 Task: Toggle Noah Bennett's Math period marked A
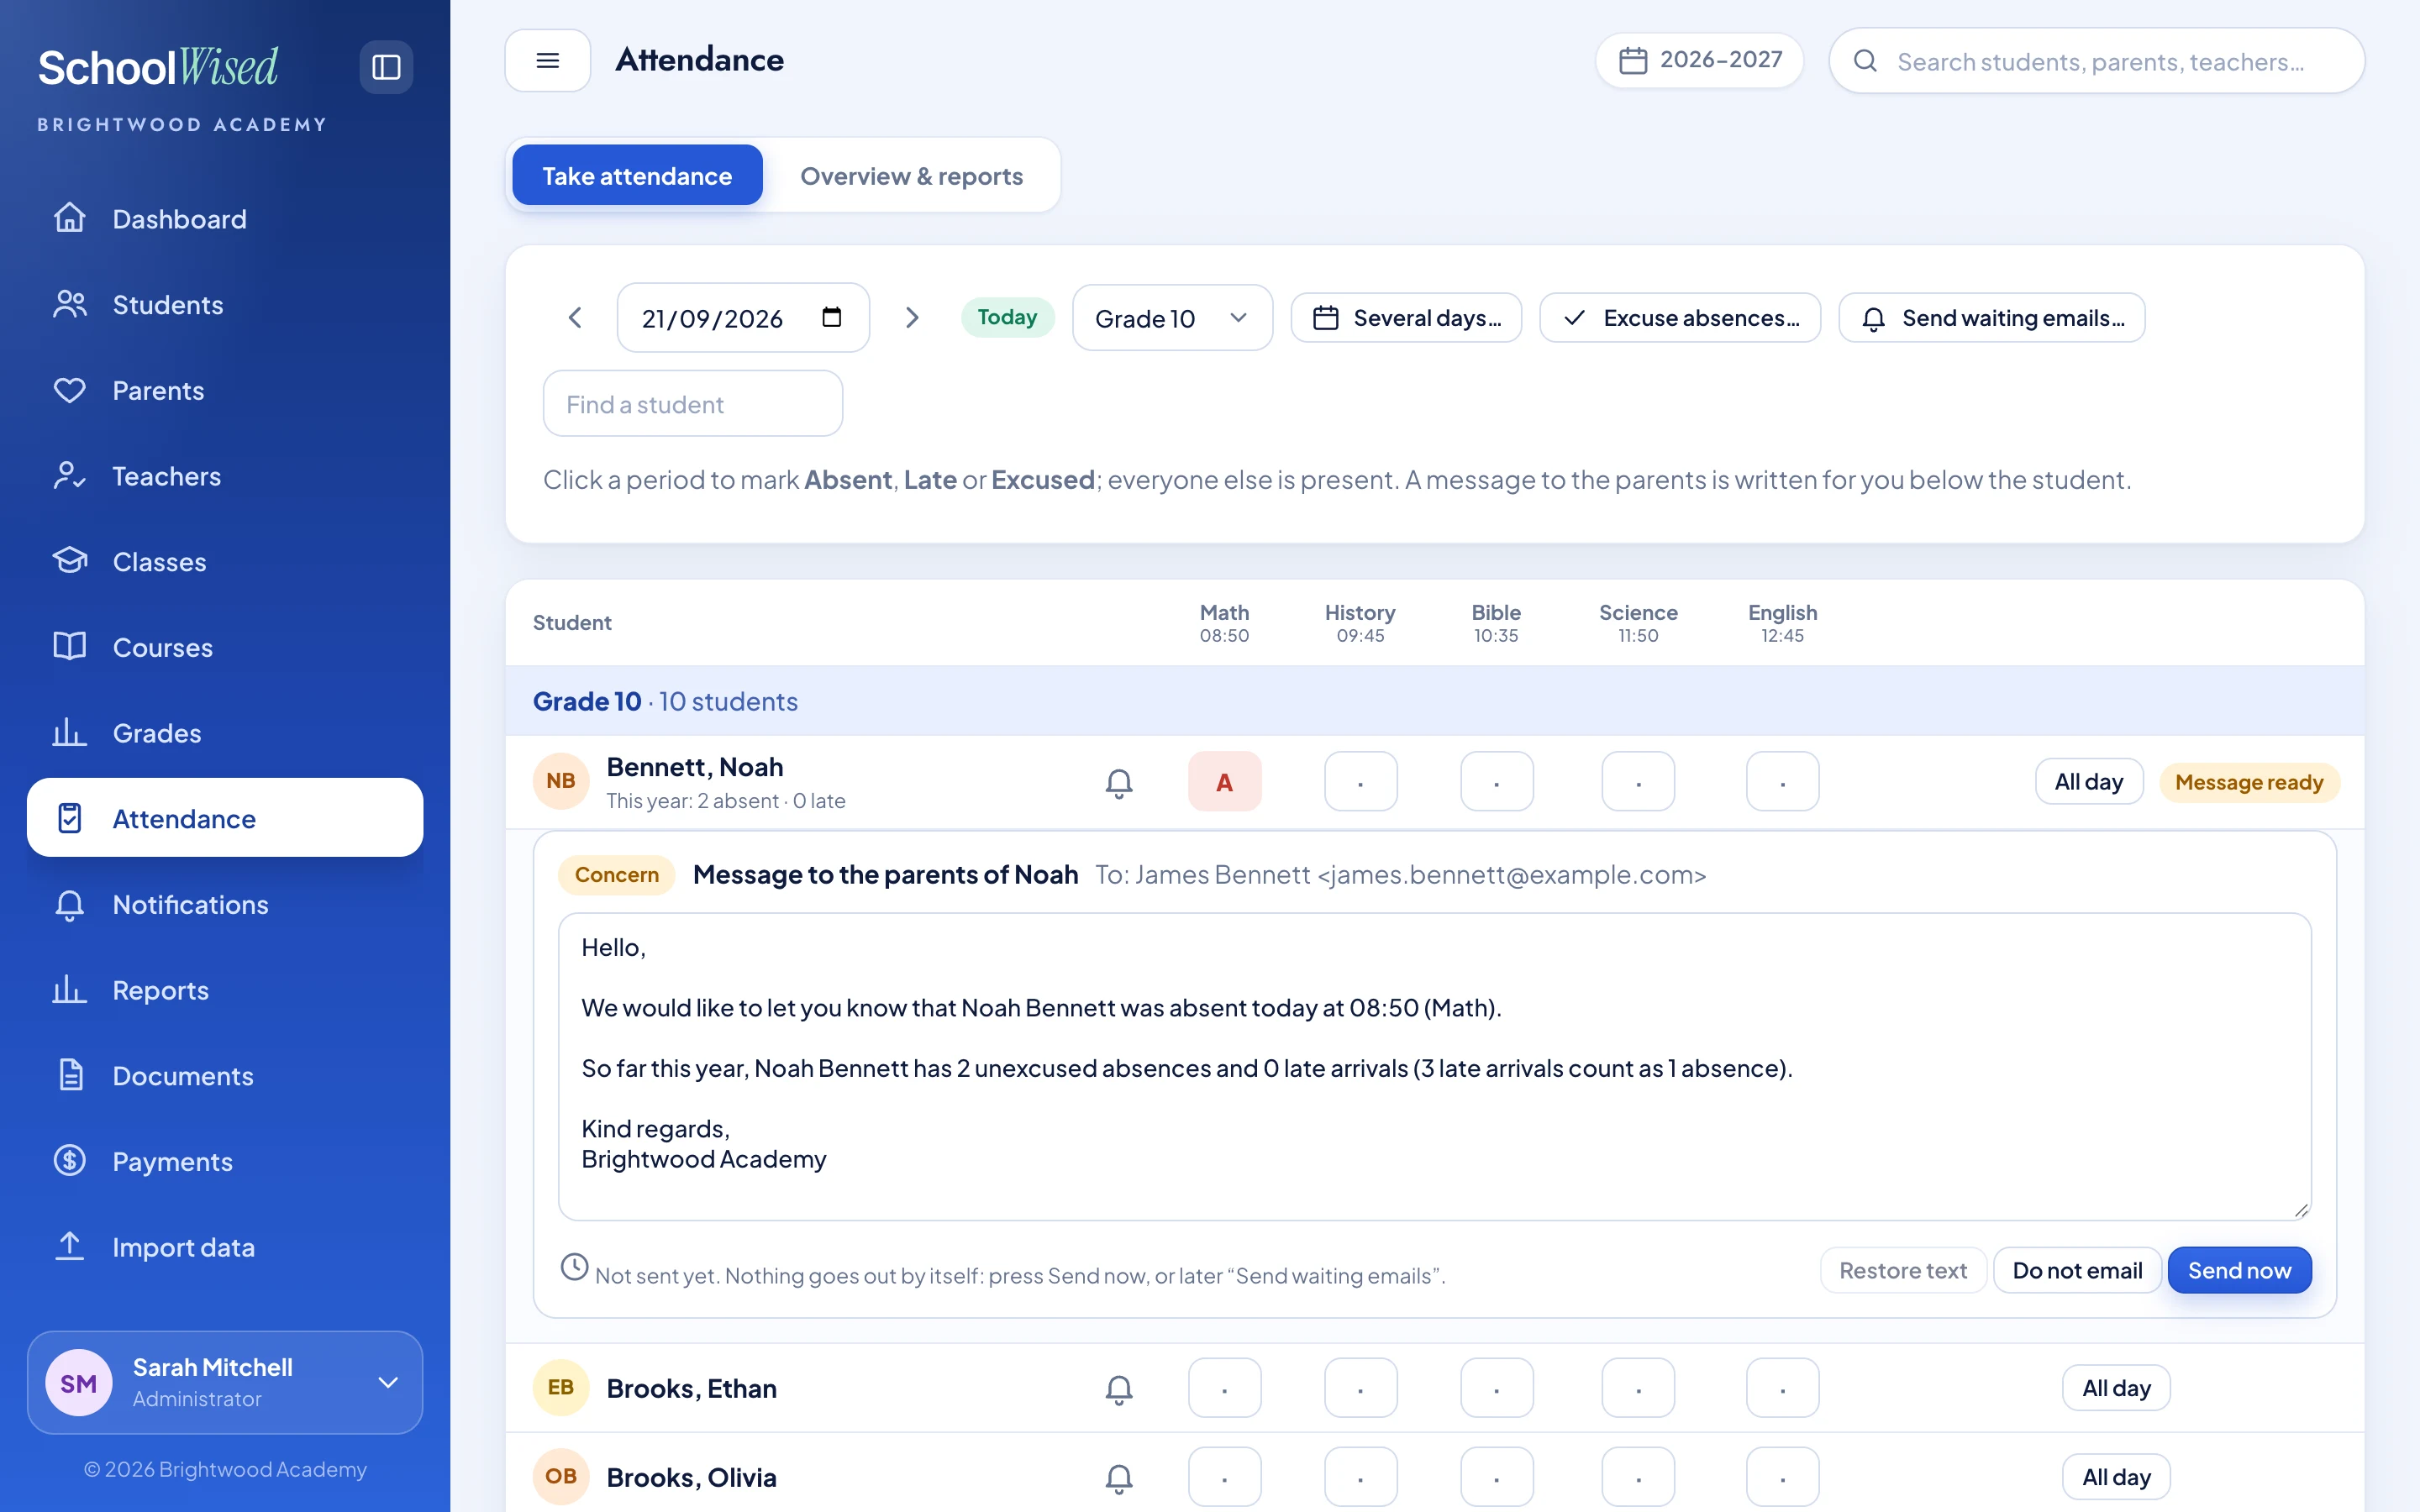pos(1224,782)
